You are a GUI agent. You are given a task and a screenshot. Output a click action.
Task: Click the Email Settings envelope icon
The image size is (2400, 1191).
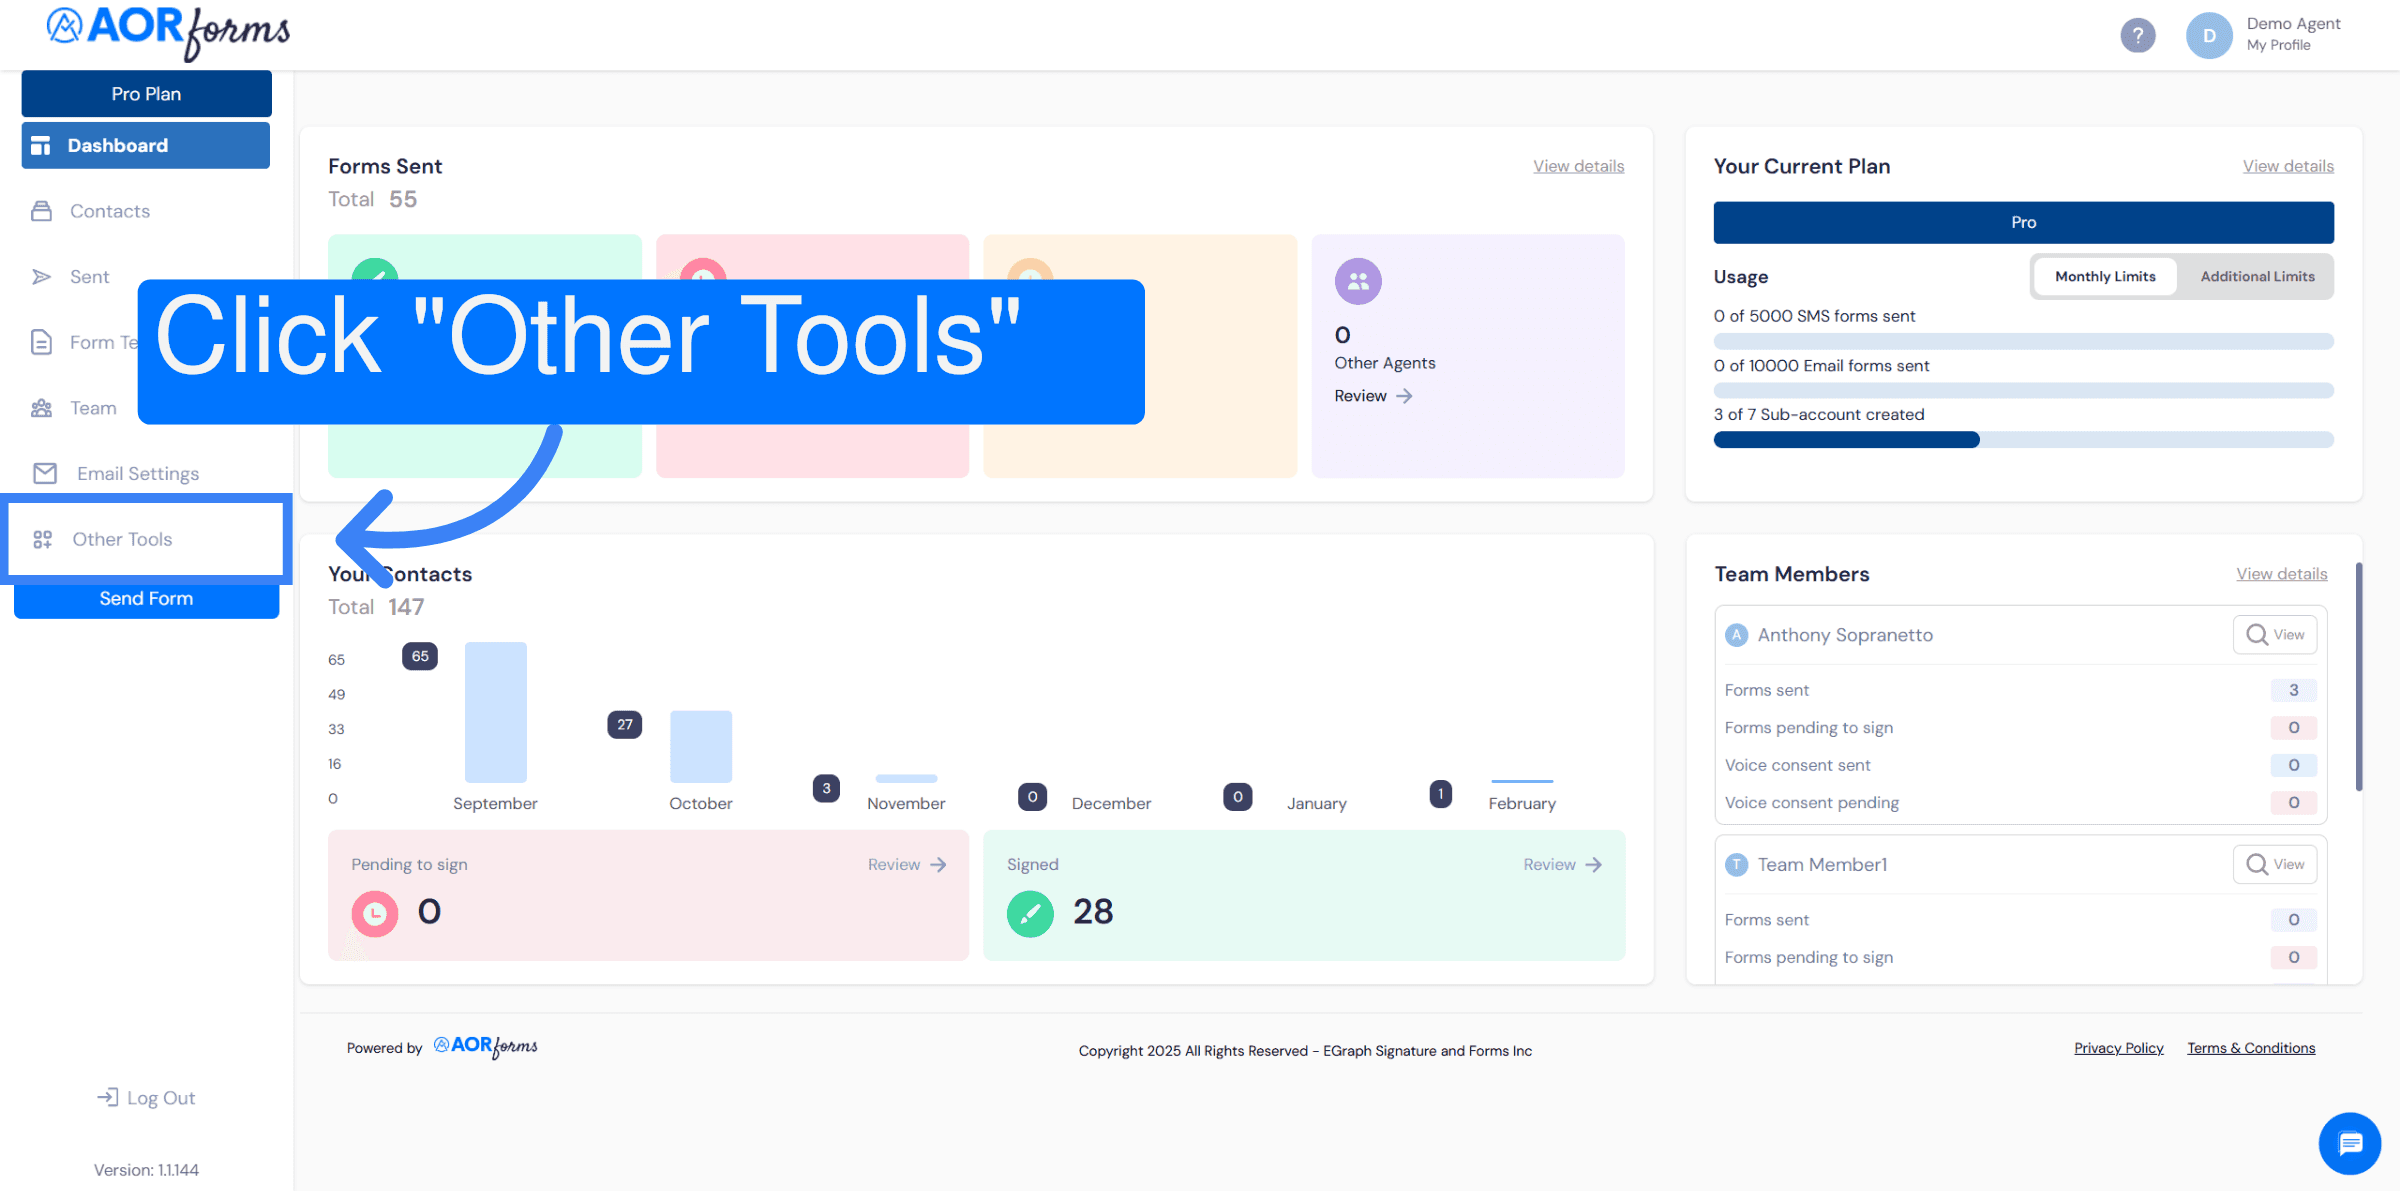point(44,473)
